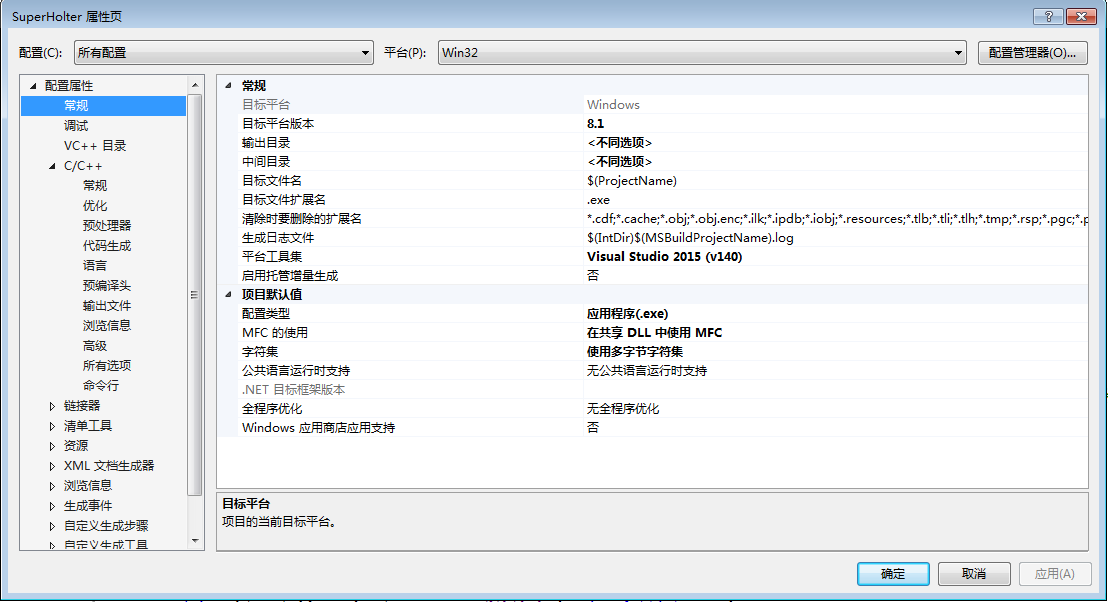The height and width of the screenshot is (602, 1108).
Task: Expand the 链接器 tree node
Action: click(x=52, y=406)
